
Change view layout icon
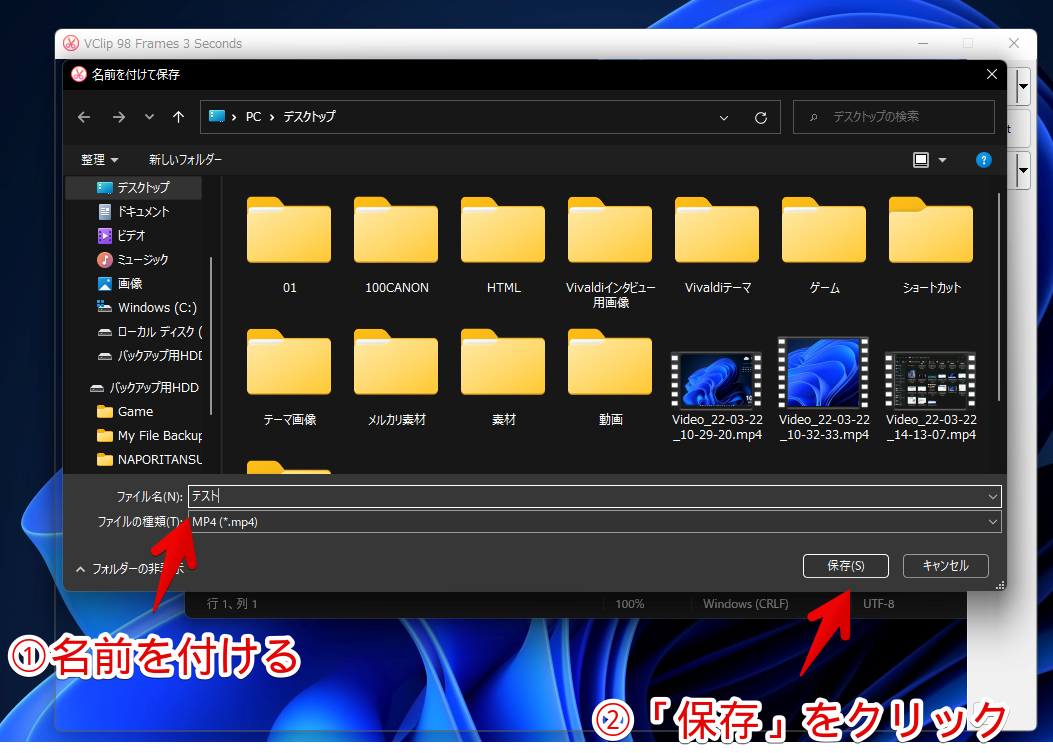click(x=921, y=160)
